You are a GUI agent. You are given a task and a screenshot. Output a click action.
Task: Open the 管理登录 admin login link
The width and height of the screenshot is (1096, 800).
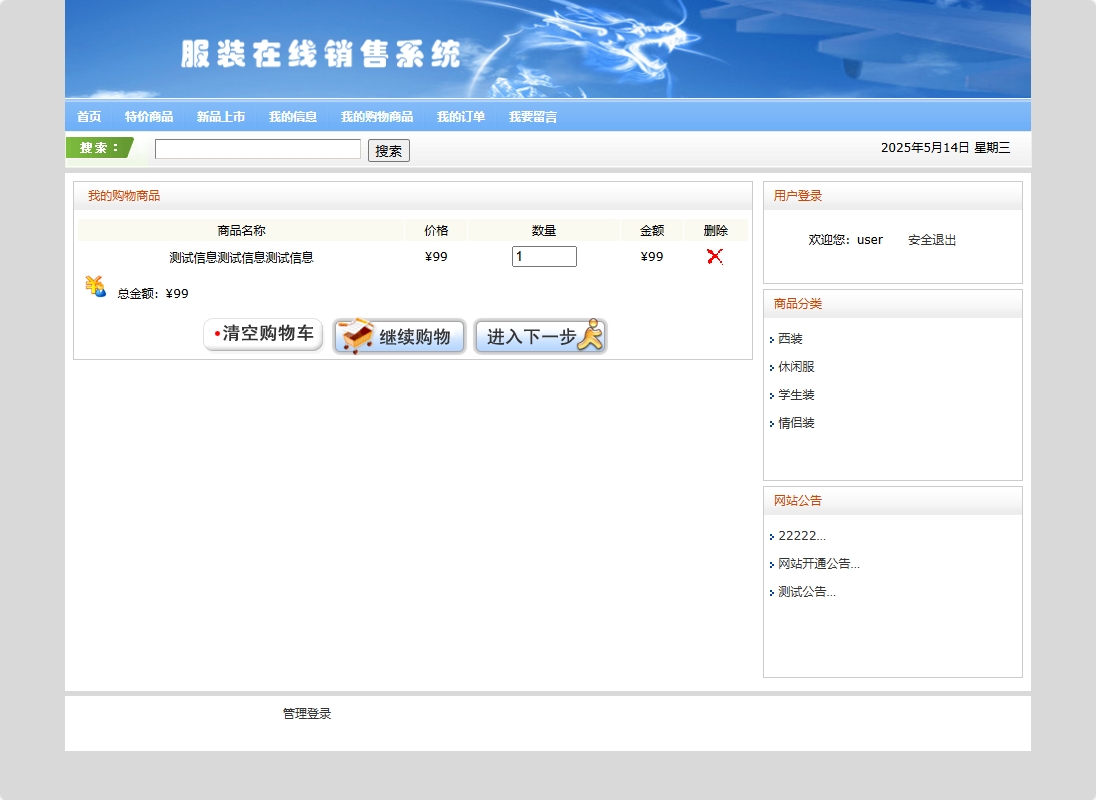(307, 714)
